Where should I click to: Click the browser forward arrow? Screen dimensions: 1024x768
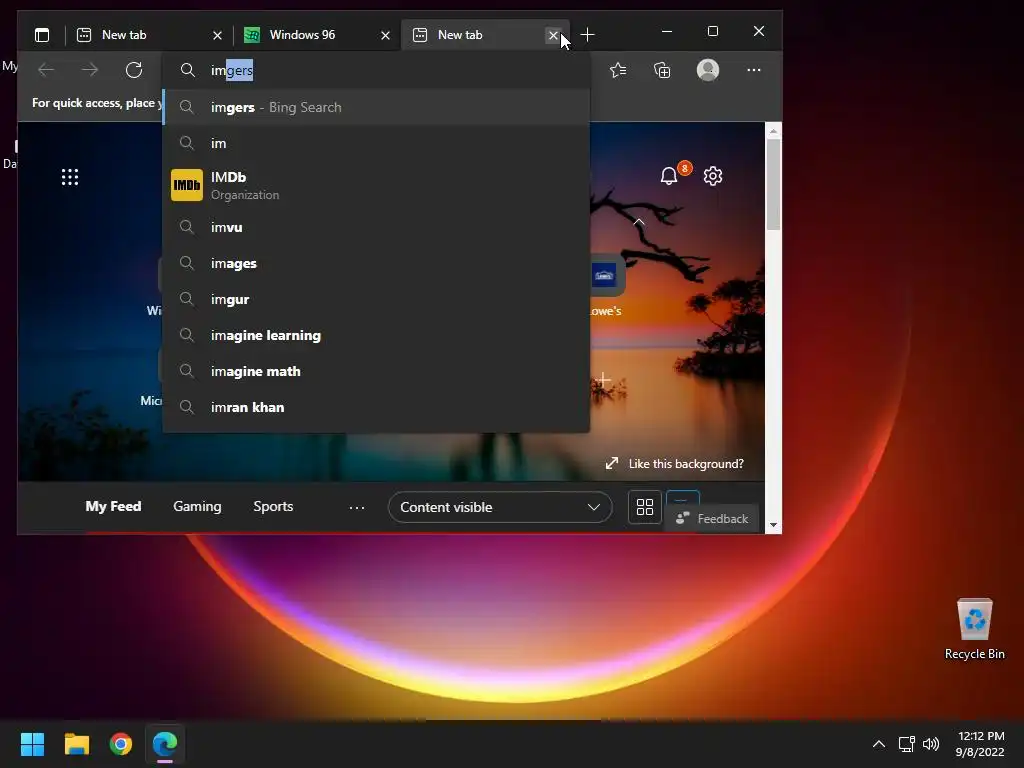[89, 70]
